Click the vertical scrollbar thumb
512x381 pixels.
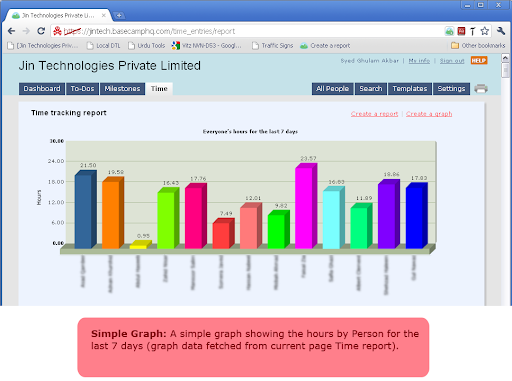505,70
